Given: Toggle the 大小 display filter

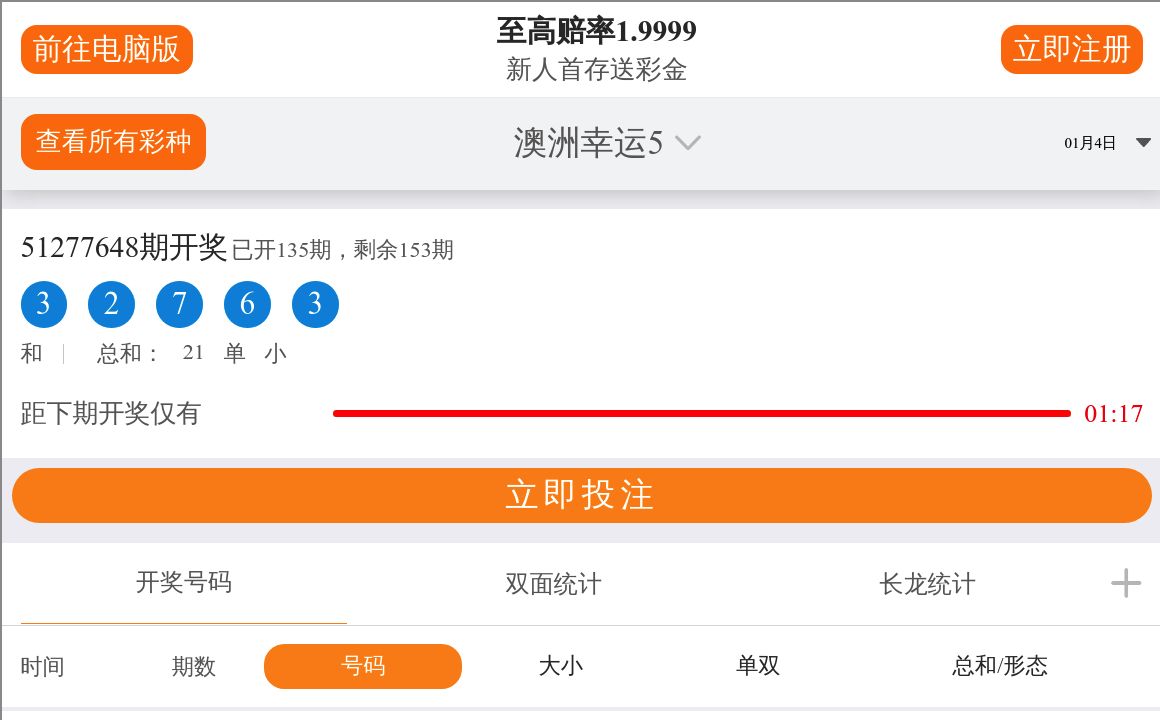Looking at the screenshot, I should tap(560, 666).
